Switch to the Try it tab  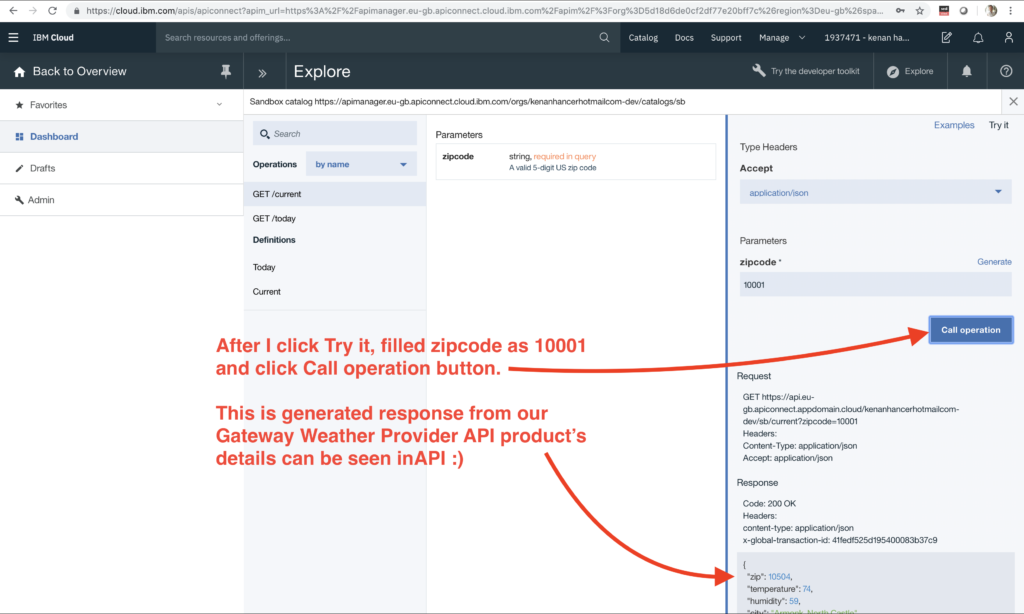[x=998, y=125]
